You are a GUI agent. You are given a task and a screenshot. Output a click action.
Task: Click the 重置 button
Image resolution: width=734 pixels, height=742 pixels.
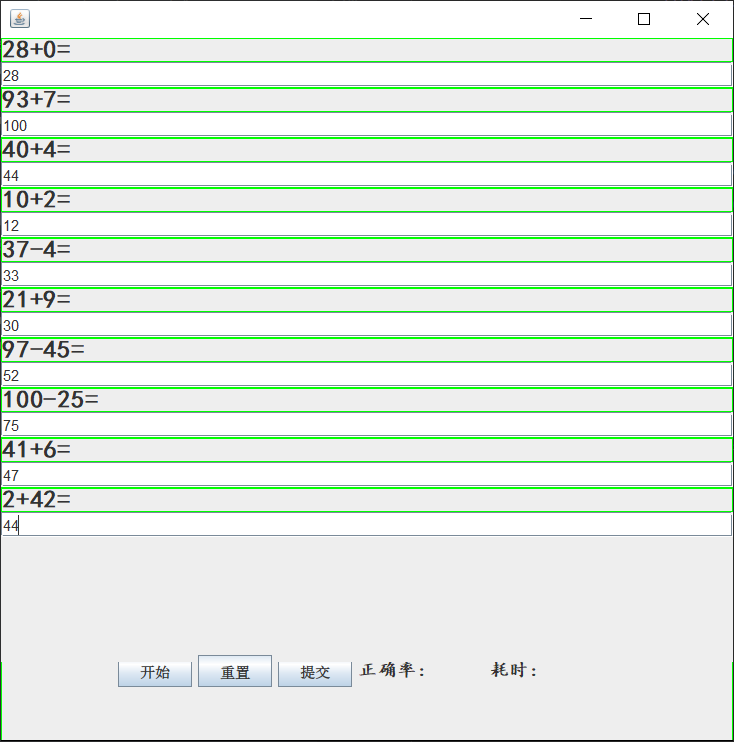click(235, 671)
